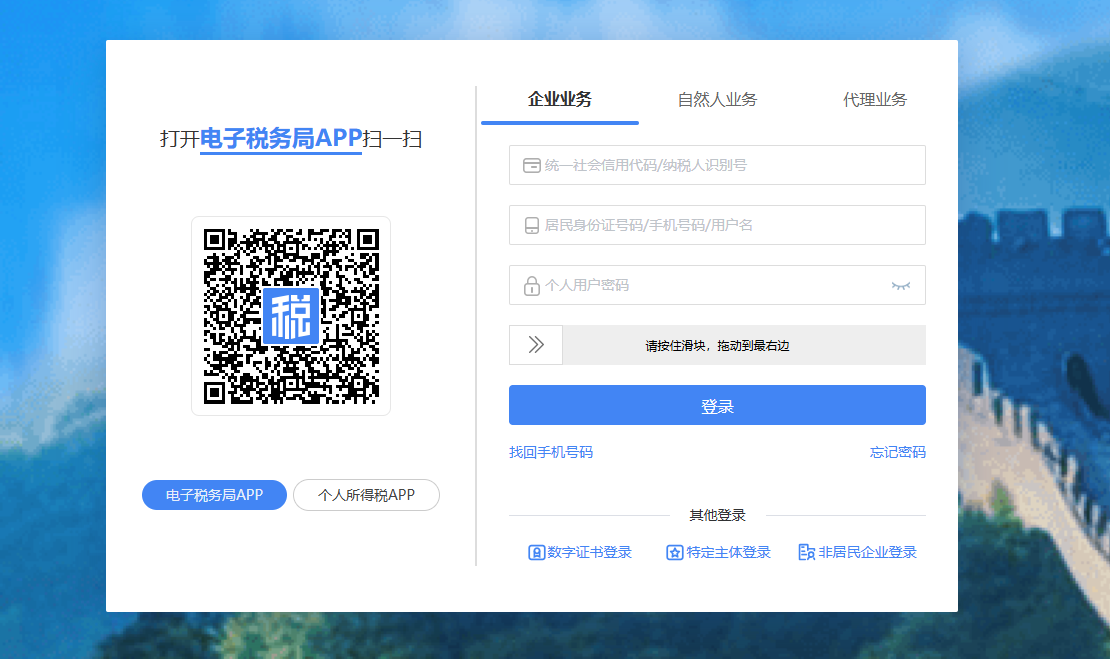The image size is (1110, 659).
Task: Click the 特定主体登录 star icon
Action: (x=675, y=553)
